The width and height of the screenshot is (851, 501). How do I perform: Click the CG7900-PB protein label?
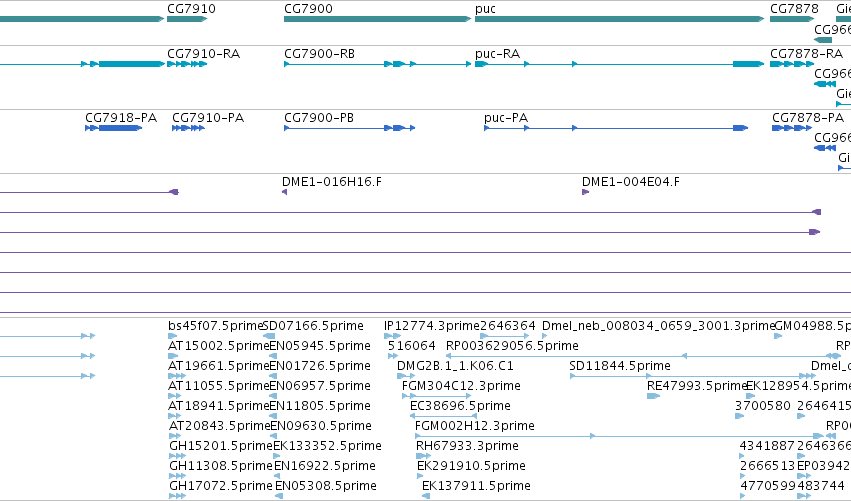(x=319, y=118)
